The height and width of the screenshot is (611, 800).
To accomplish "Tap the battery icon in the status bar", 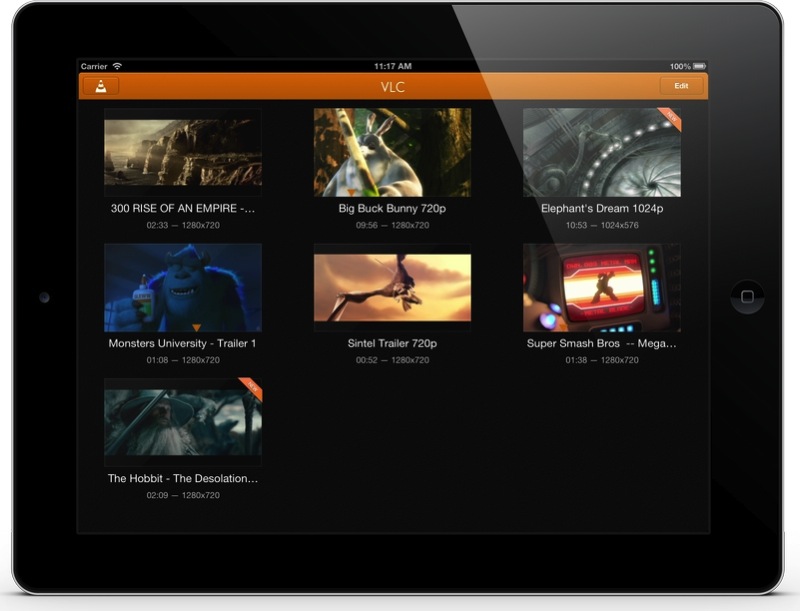I will (x=699, y=66).
